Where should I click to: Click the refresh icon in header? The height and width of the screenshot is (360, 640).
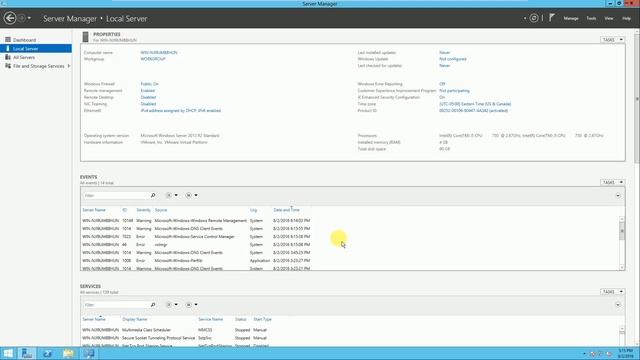coord(533,18)
